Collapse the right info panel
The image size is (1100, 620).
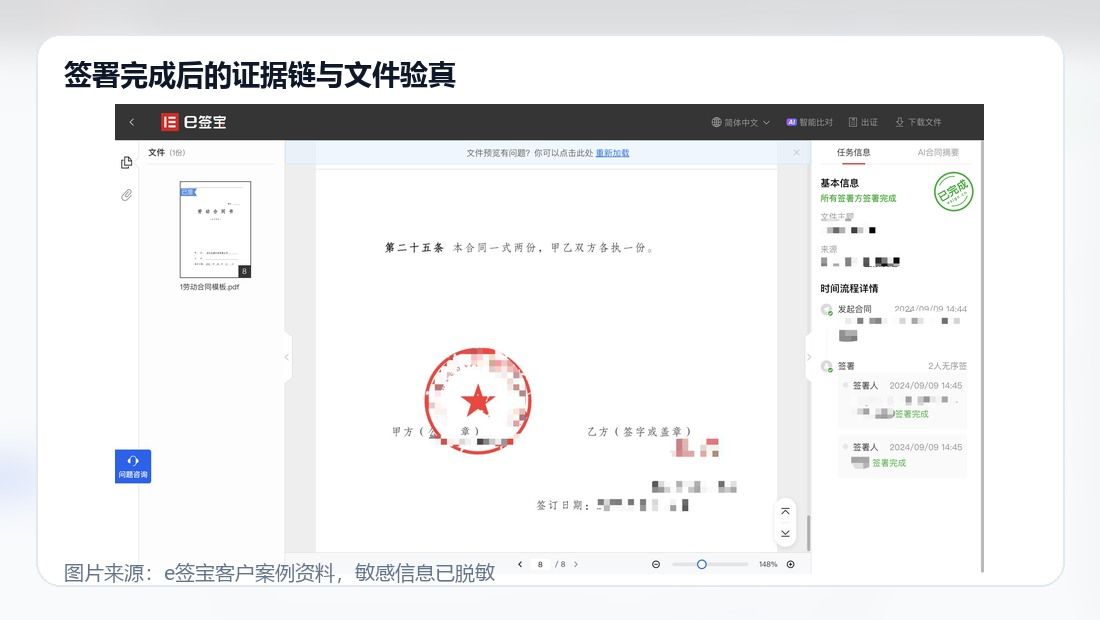809,357
